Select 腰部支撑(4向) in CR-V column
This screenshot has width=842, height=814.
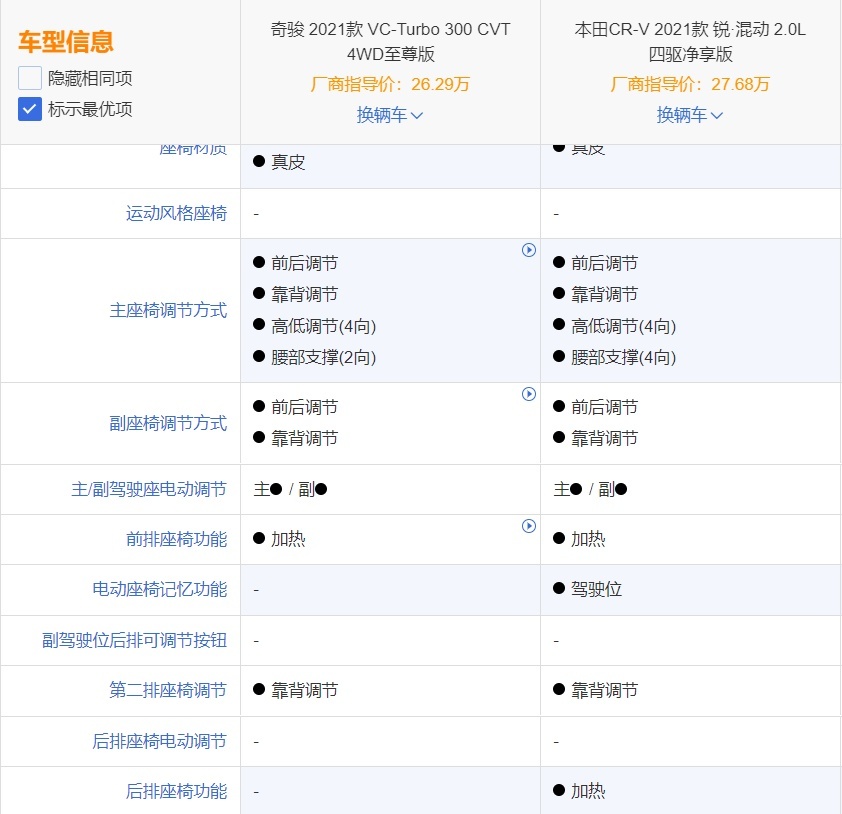(623, 357)
